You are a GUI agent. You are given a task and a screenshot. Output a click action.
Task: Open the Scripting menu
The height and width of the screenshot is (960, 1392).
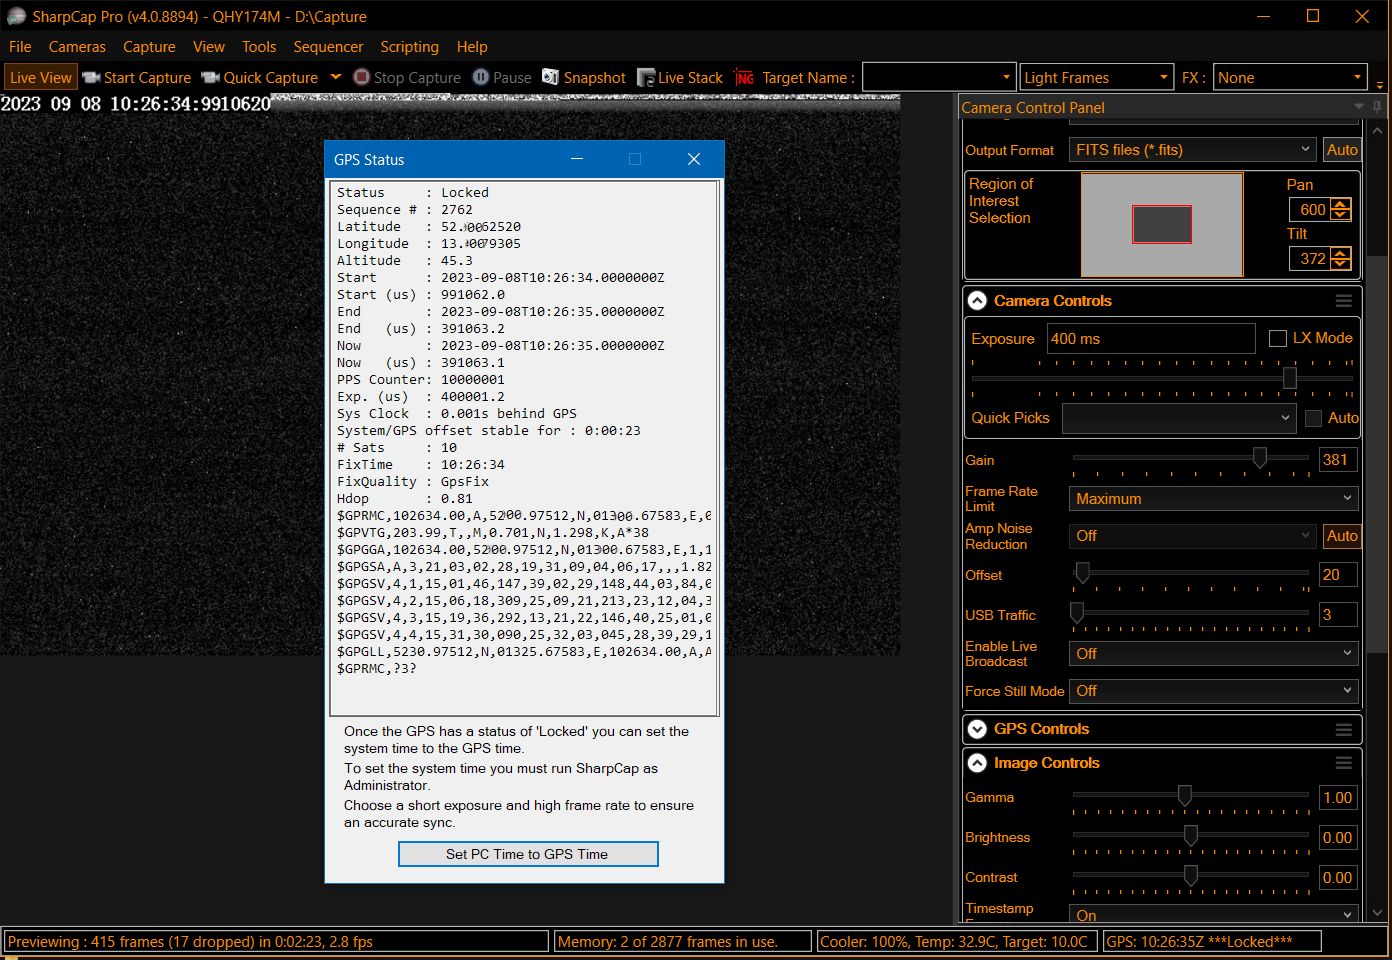pyautogui.click(x=409, y=47)
